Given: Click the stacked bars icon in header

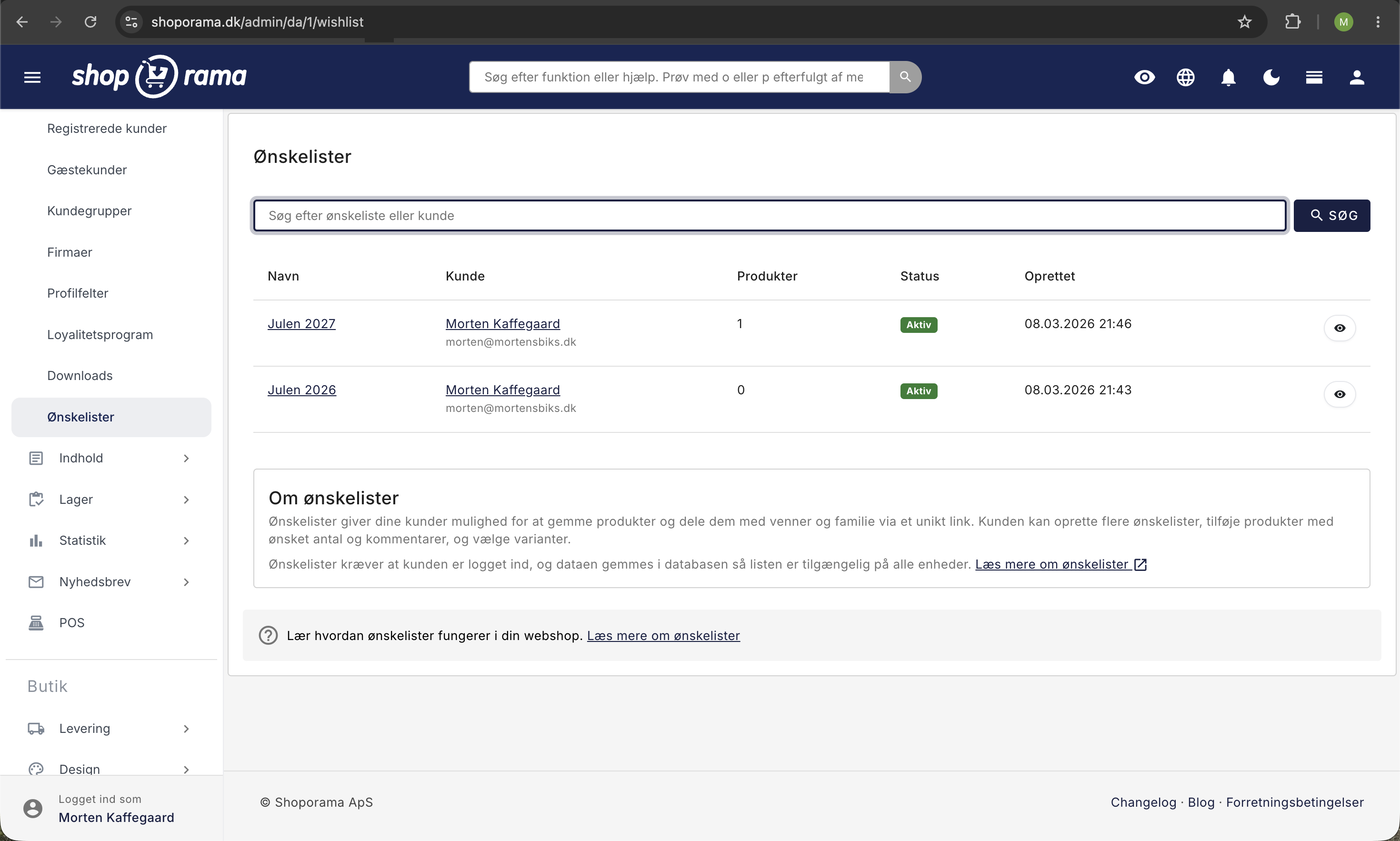Looking at the screenshot, I should (x=1314, y=77).
